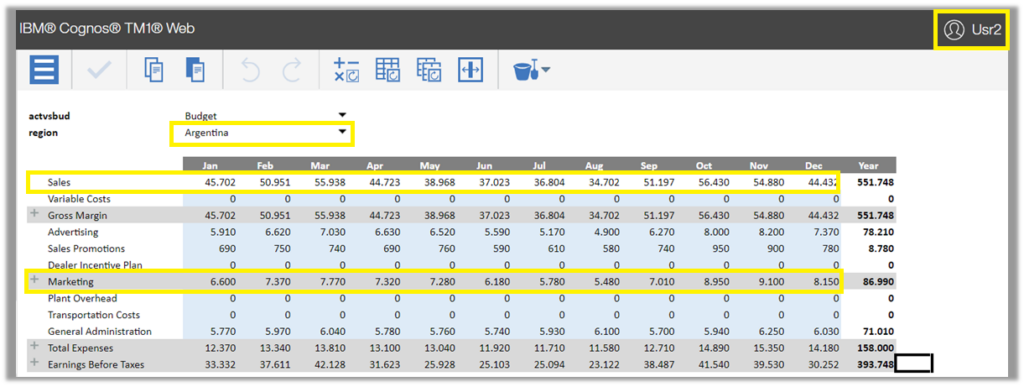Open the sandbox bucket dropdown
Image resolution: width=1024 pixels, height=387 pixels.
tap(531, 70)
